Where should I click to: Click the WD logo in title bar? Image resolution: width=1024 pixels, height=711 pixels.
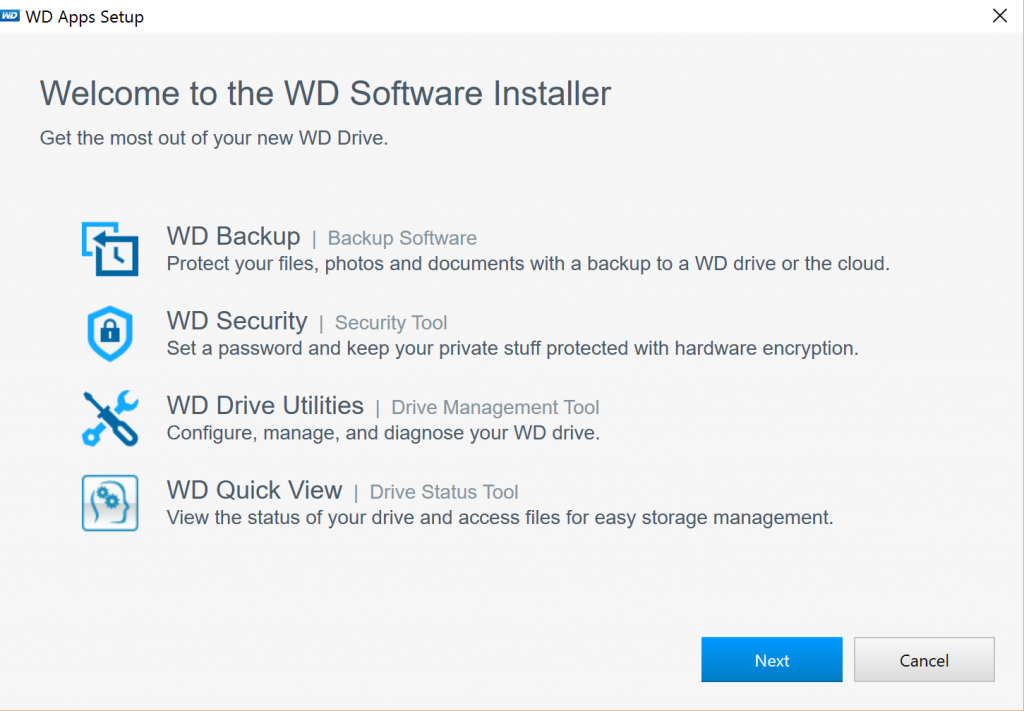pyautogui.click(x=11, y=16)
